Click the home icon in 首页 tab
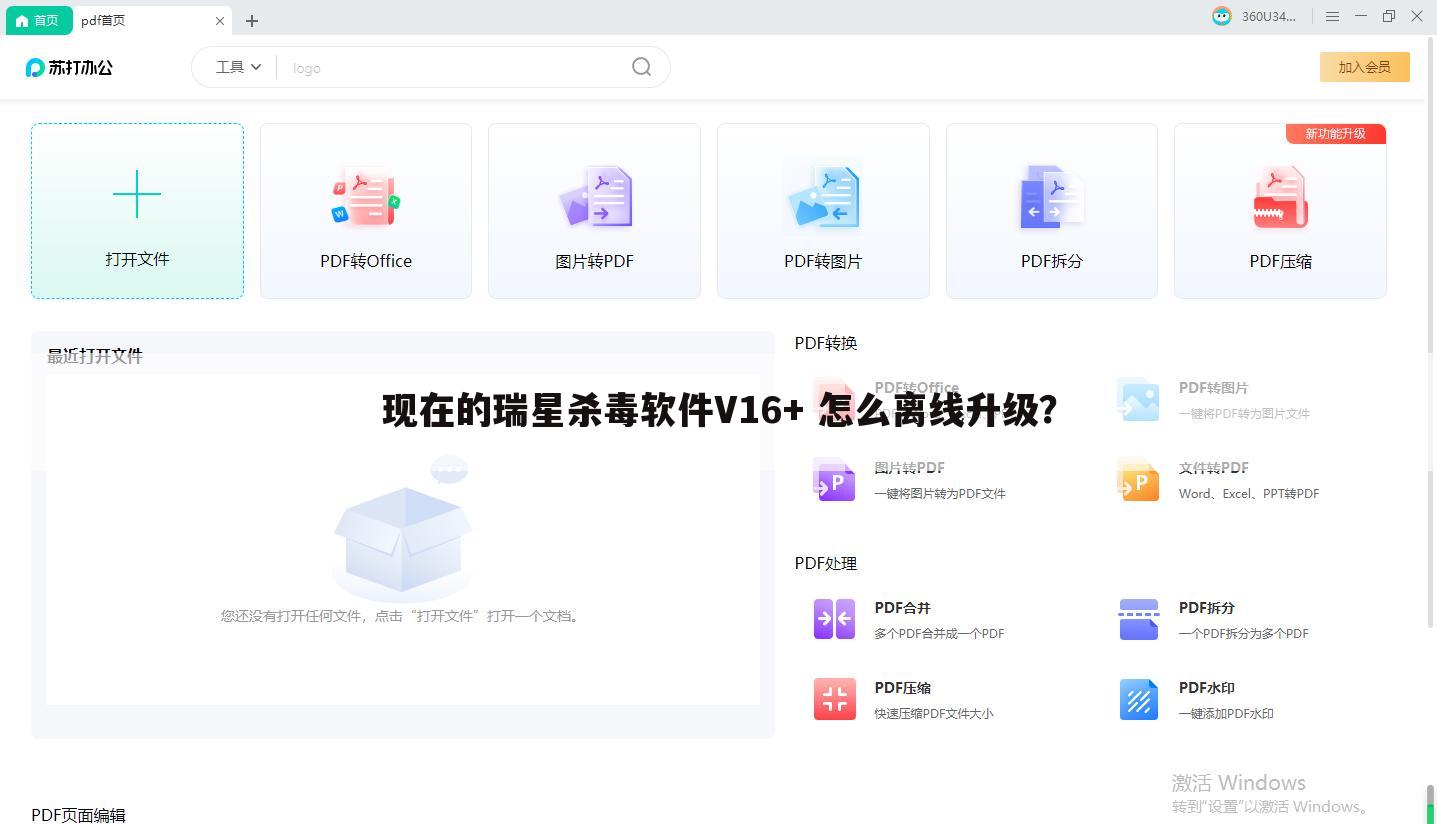 click(22, 20)
